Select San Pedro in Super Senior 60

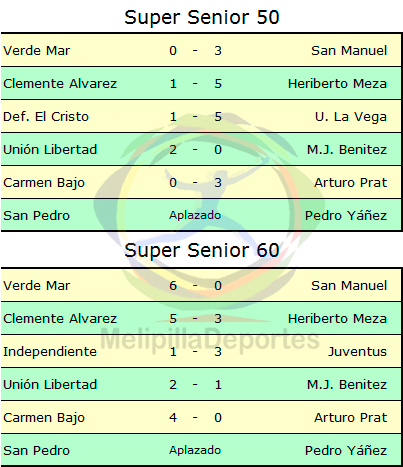pos(37,450)
